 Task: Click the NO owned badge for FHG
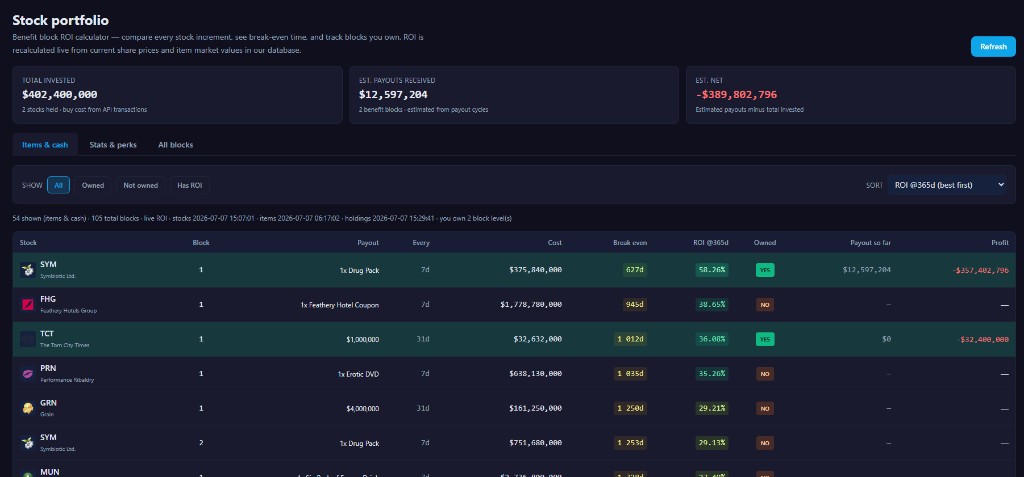(765, 304)
